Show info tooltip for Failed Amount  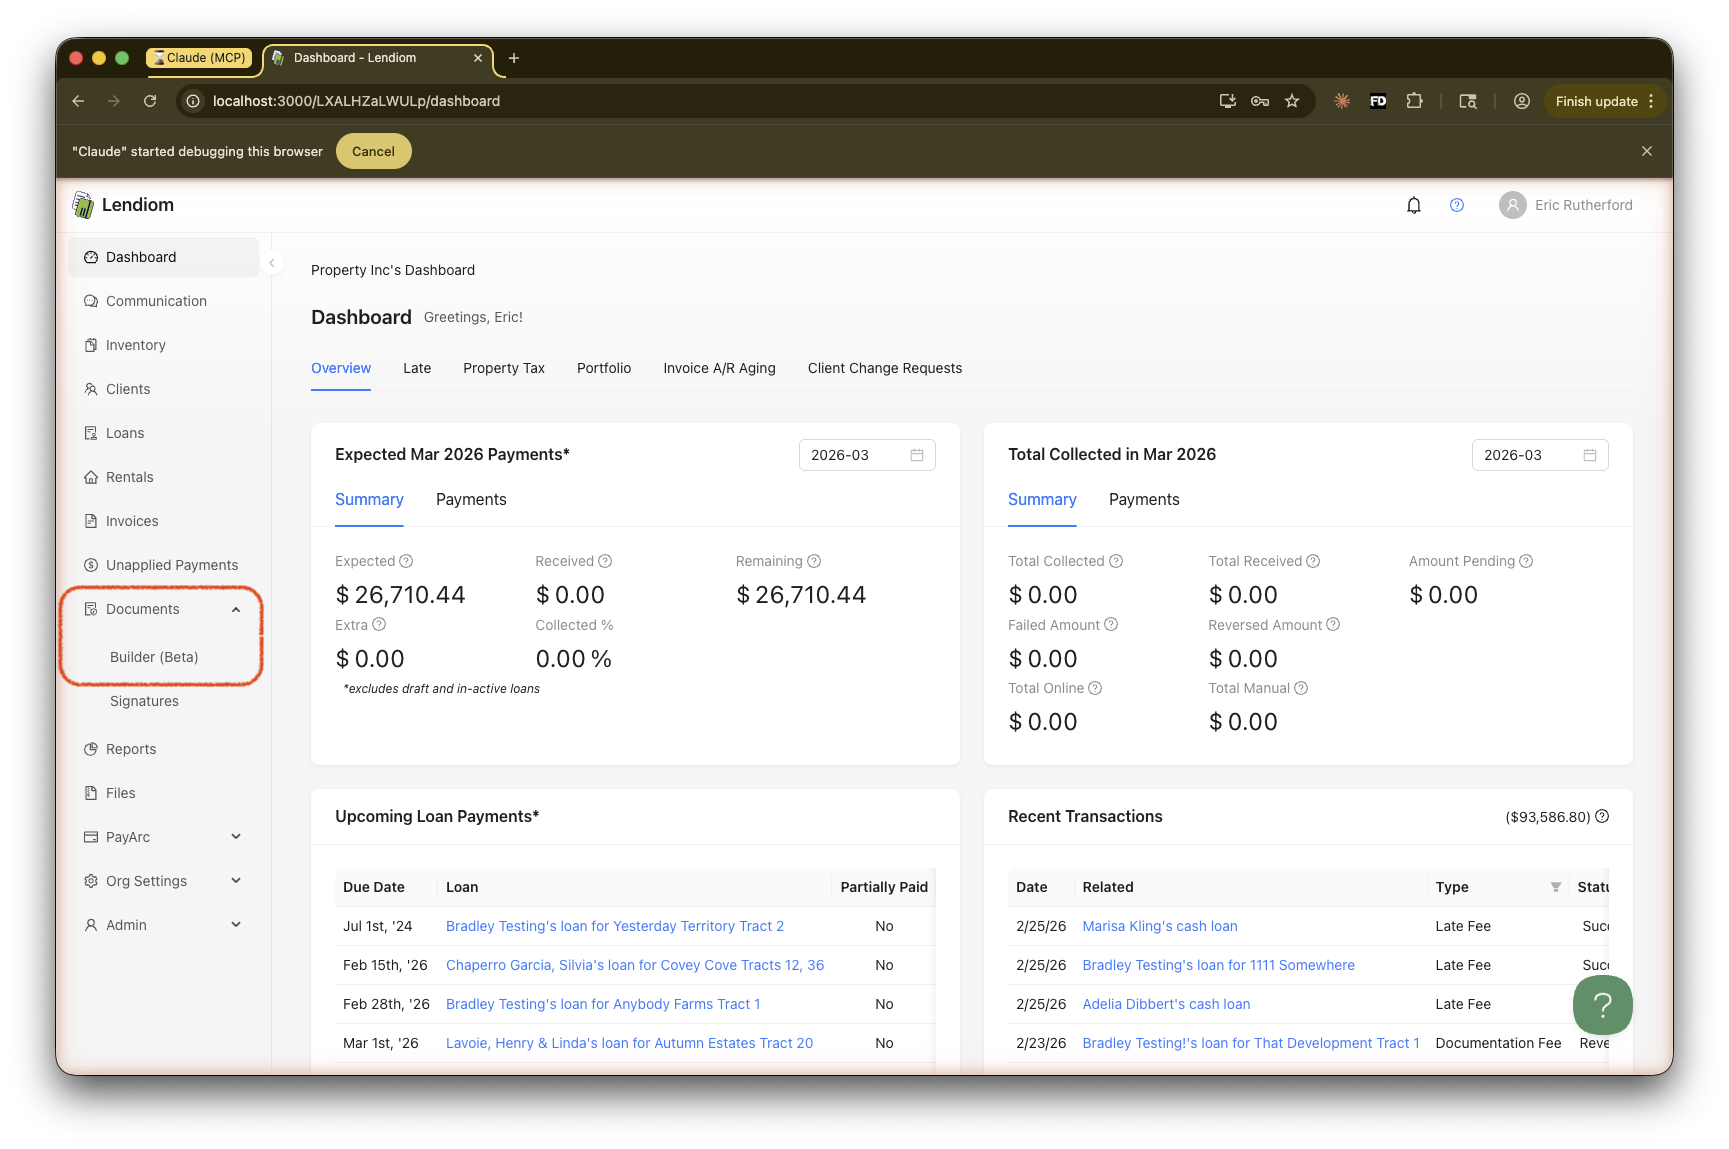[x=1111, y=625]
